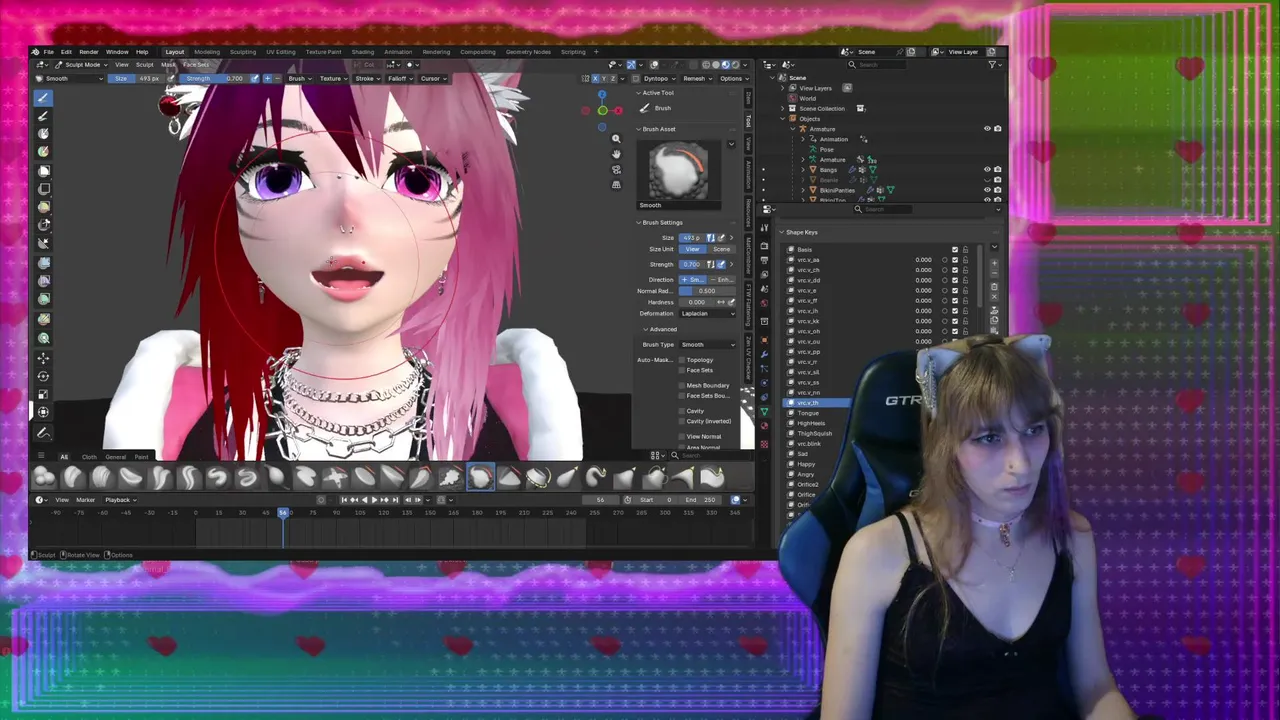1280x720 pixels.
Task: Select rendered viewport shading sphere icon
Action: (x=734, y=65)
